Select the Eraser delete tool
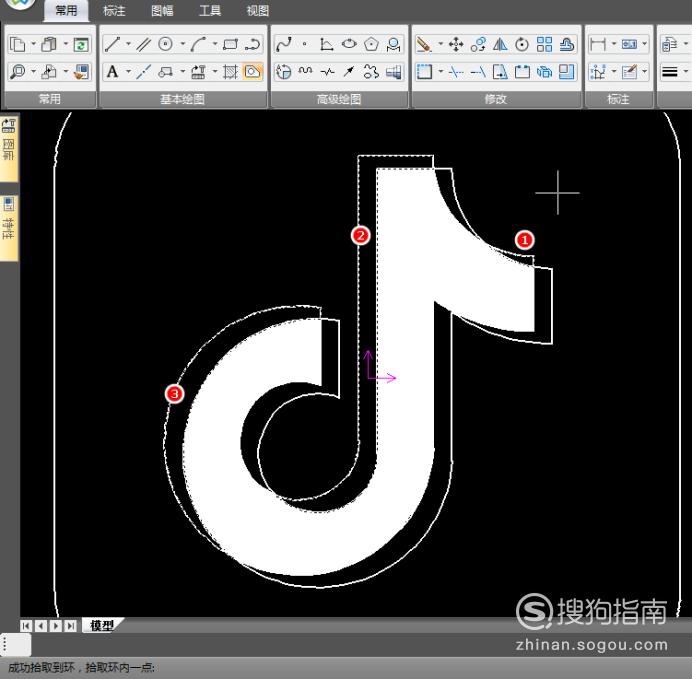Viewport: 692px width, 679px height. click(424, 45)
